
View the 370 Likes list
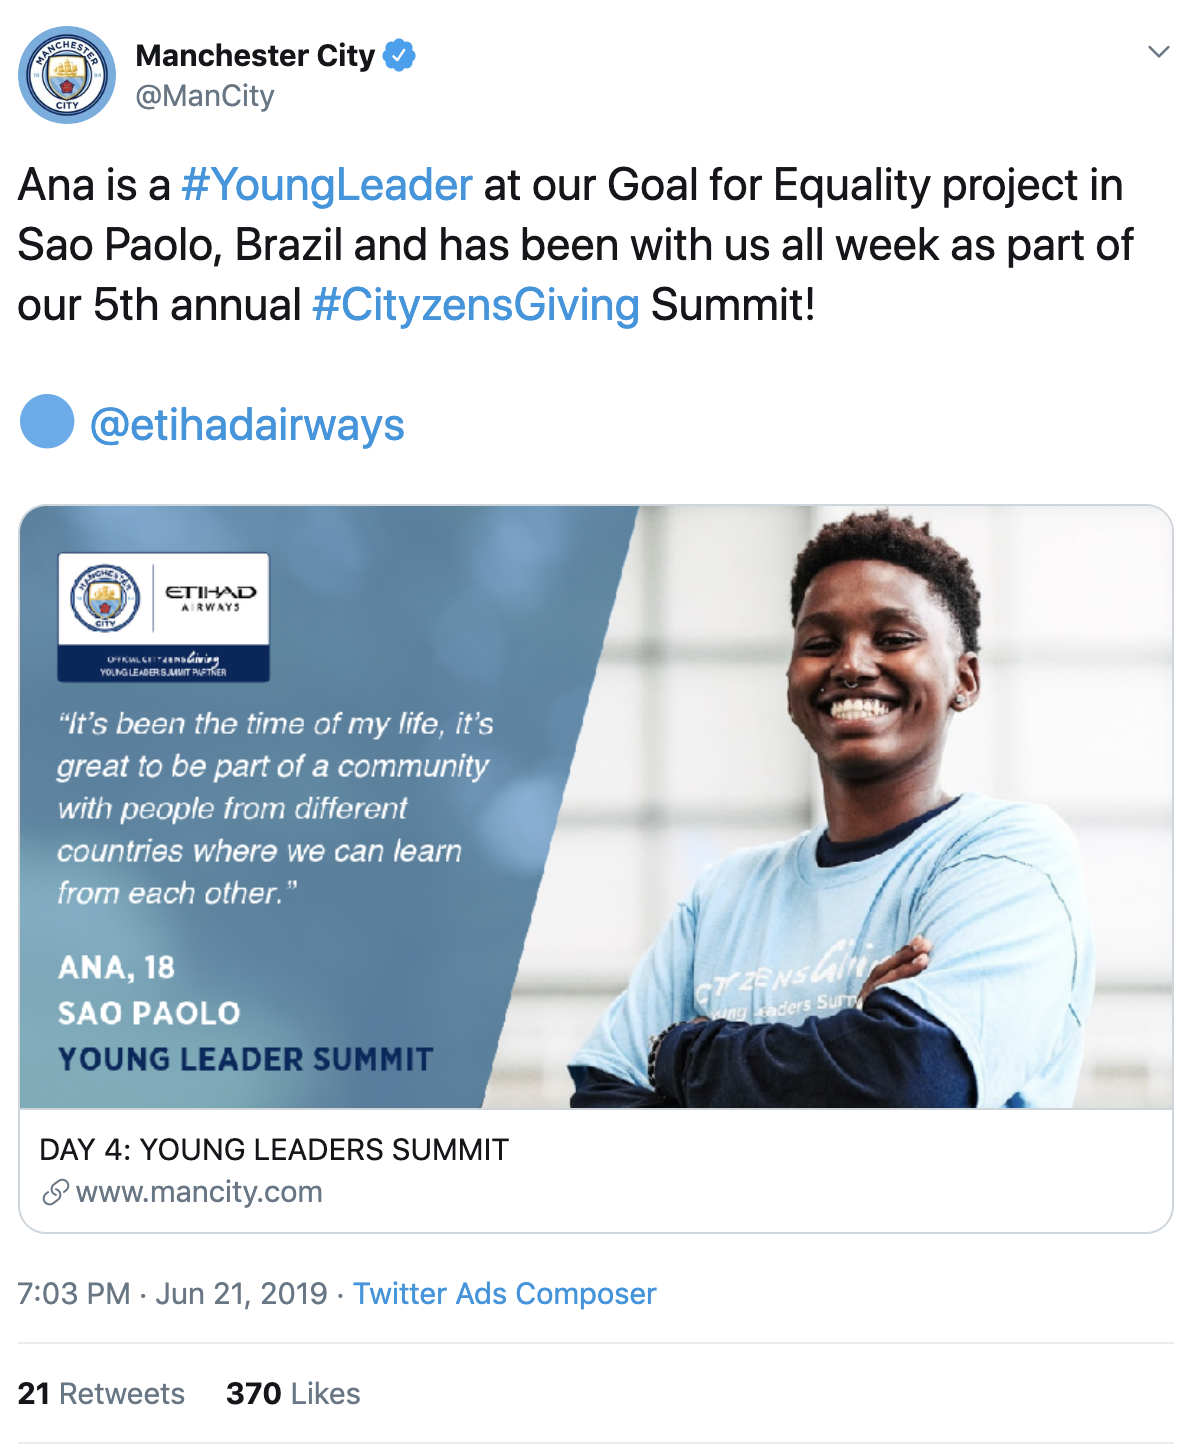click(293, 1394)
